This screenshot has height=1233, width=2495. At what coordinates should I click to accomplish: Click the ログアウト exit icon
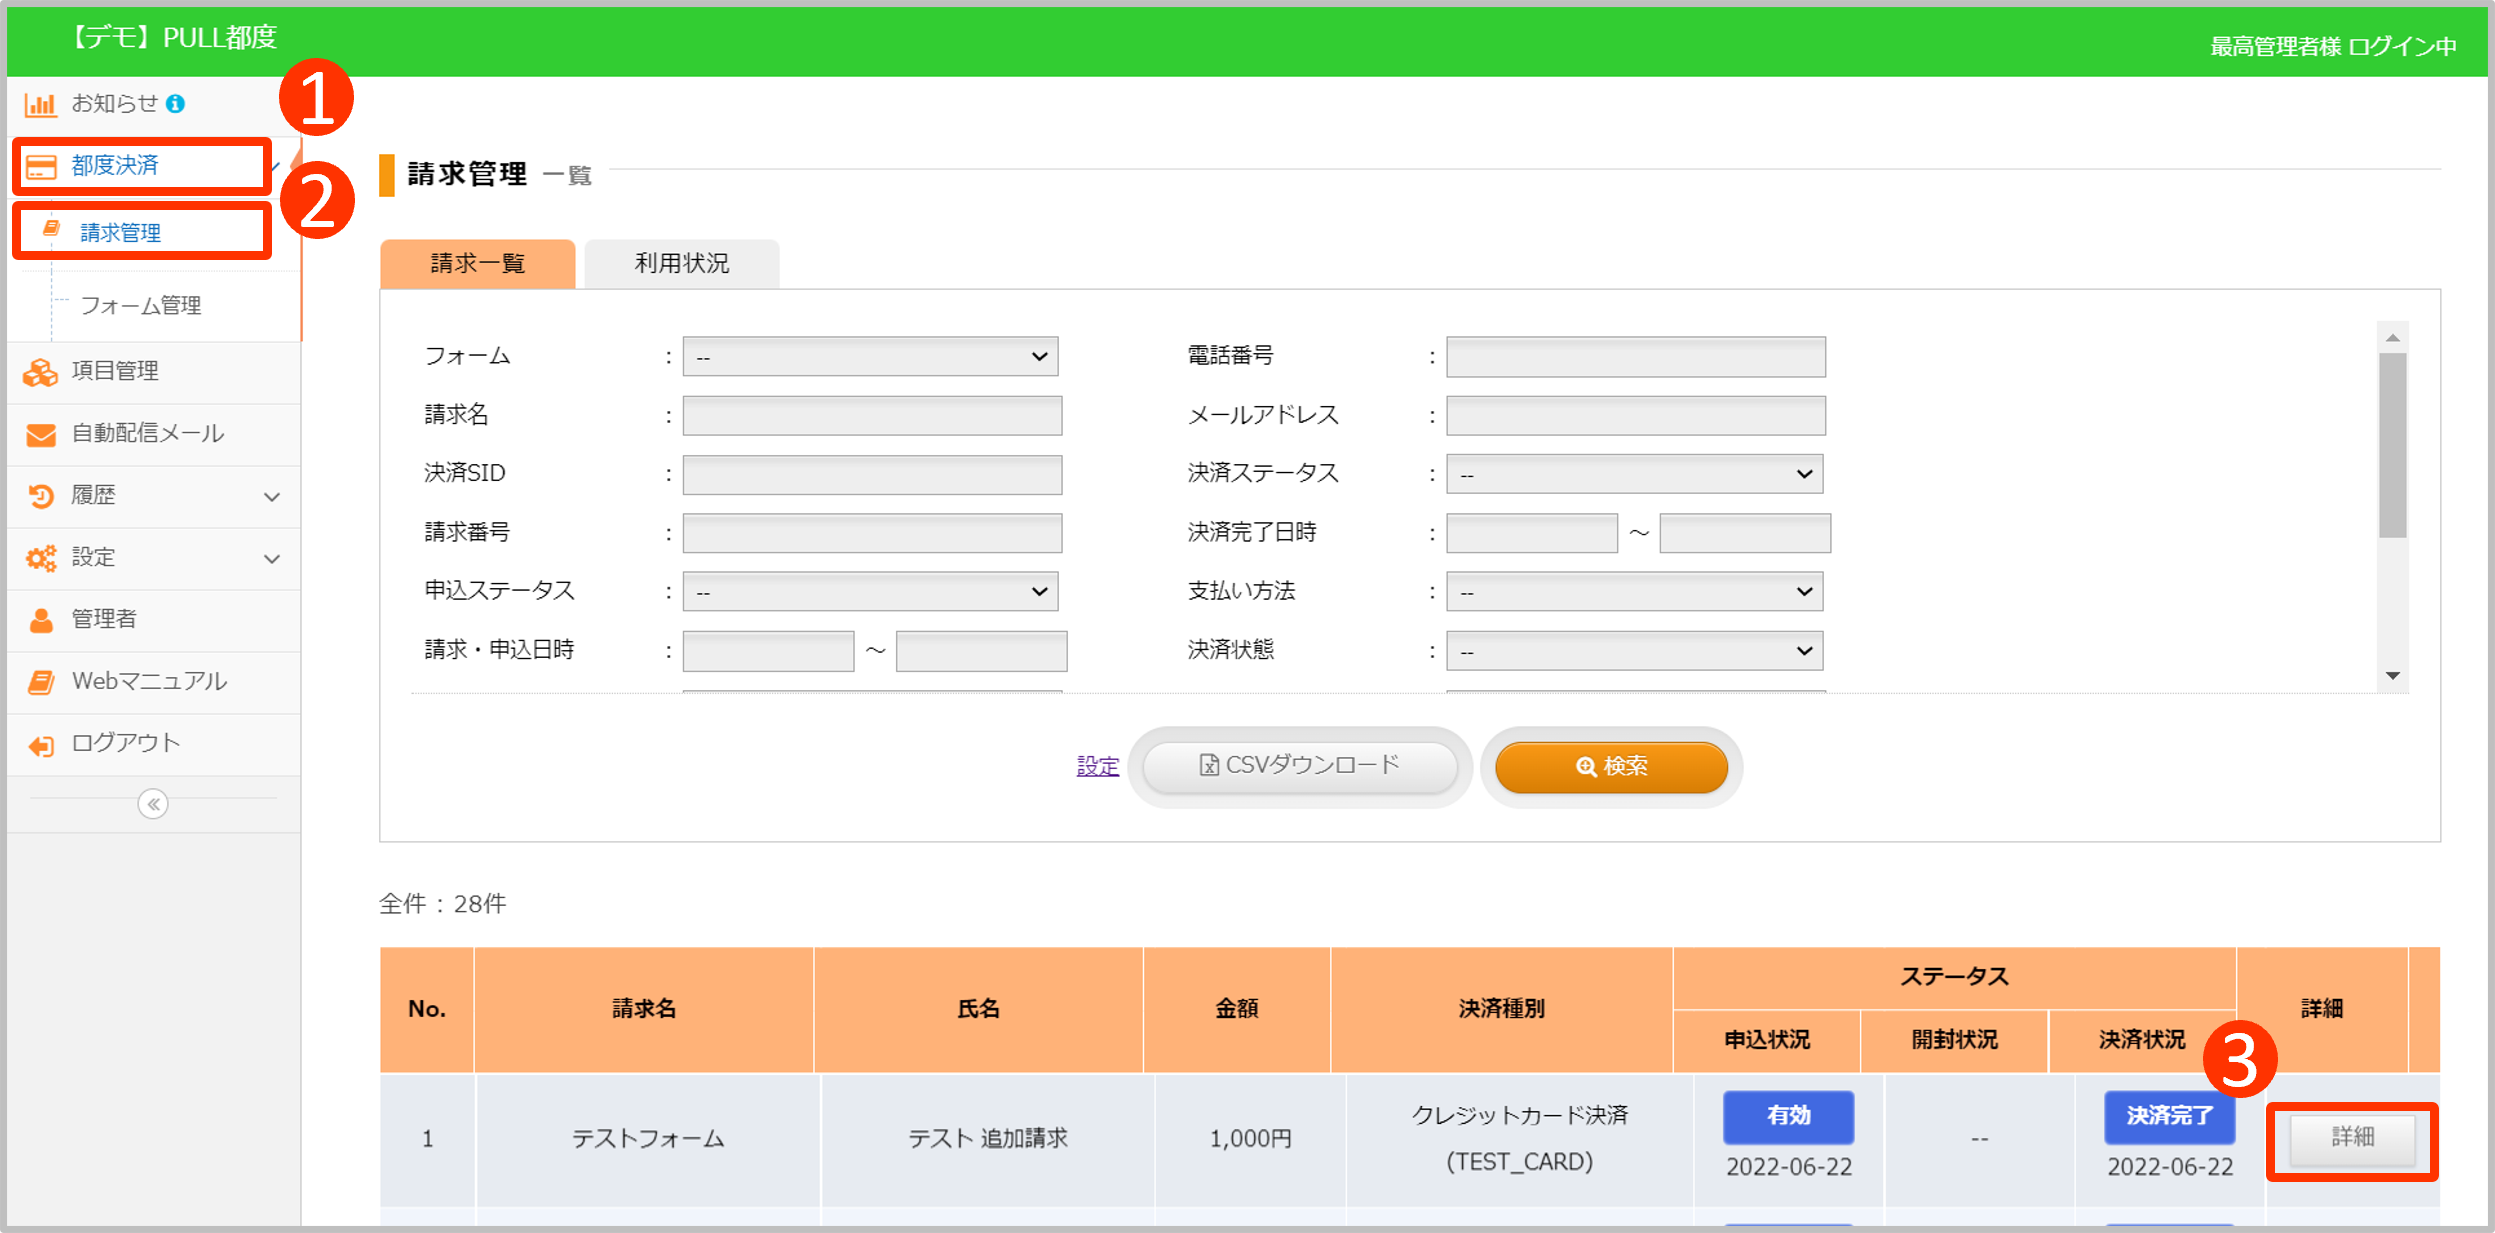click(41, 745)
